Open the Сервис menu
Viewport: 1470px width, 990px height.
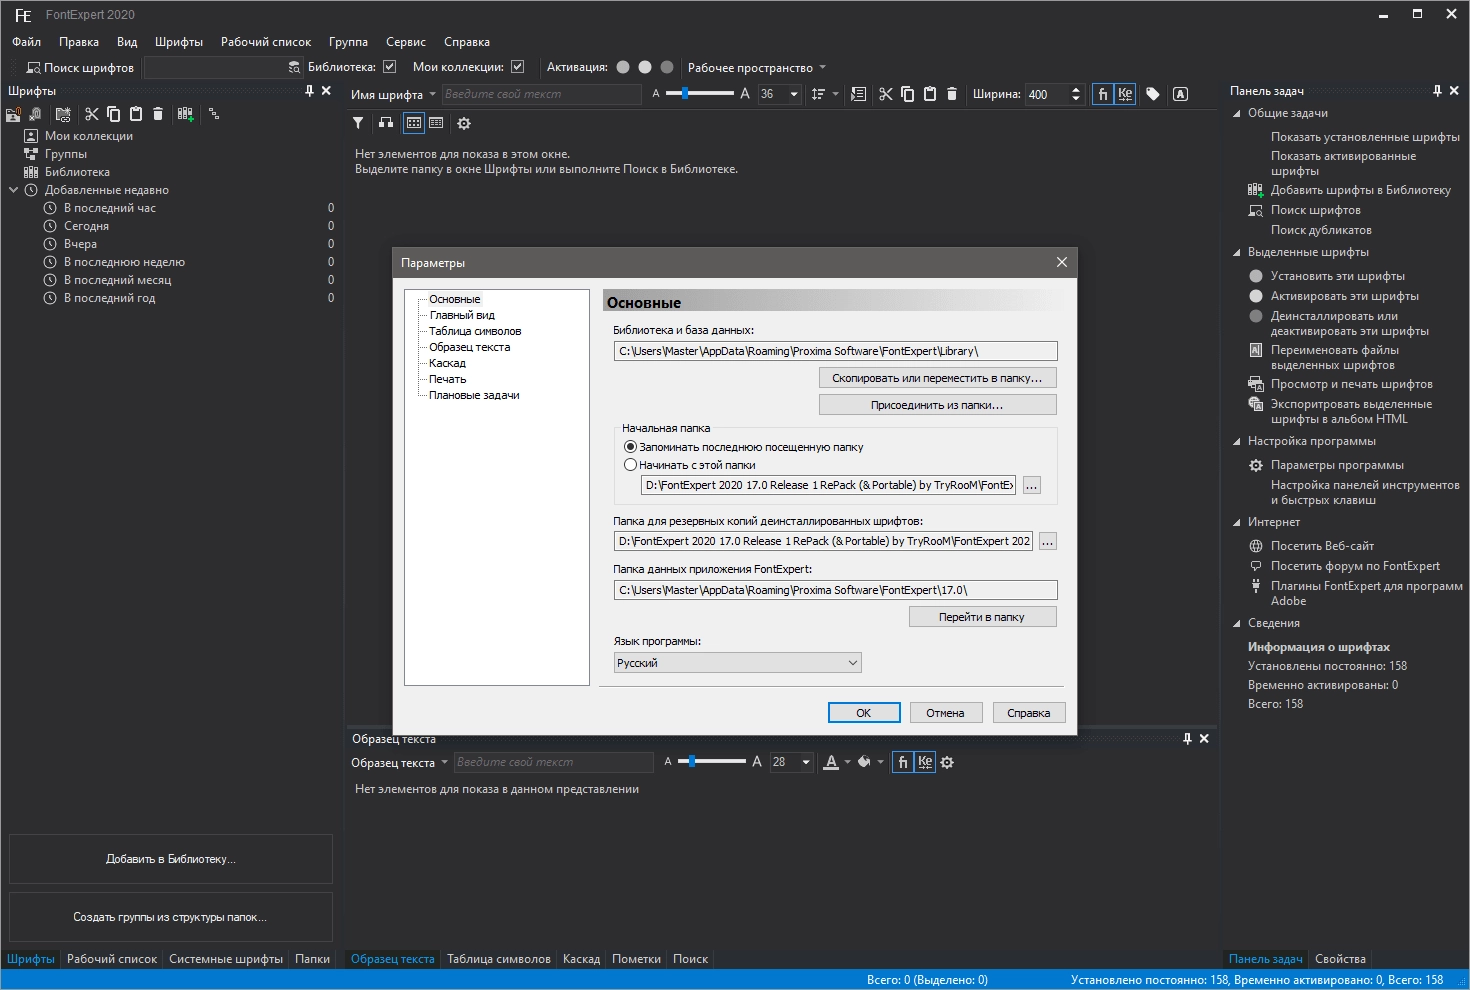point(406,42)
